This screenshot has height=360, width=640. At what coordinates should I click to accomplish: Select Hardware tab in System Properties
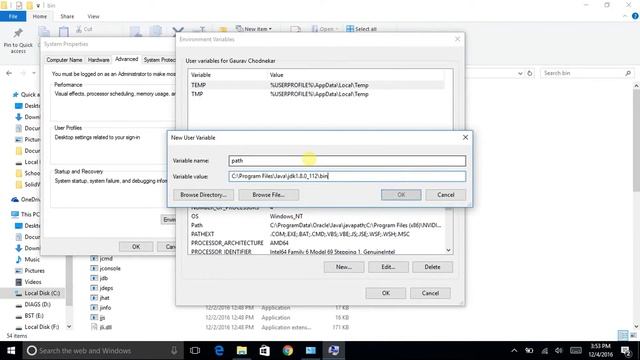click(99, 60)
